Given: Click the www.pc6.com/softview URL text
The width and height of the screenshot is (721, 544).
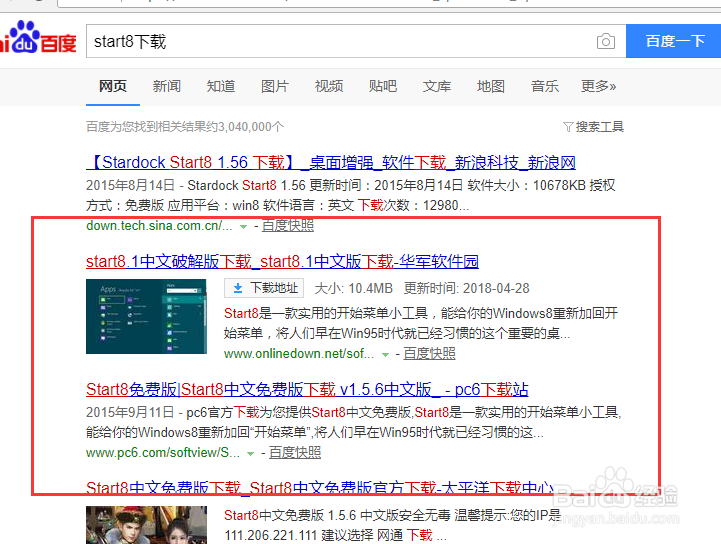Looking at the screenshot, I should (x=163, y=453).
